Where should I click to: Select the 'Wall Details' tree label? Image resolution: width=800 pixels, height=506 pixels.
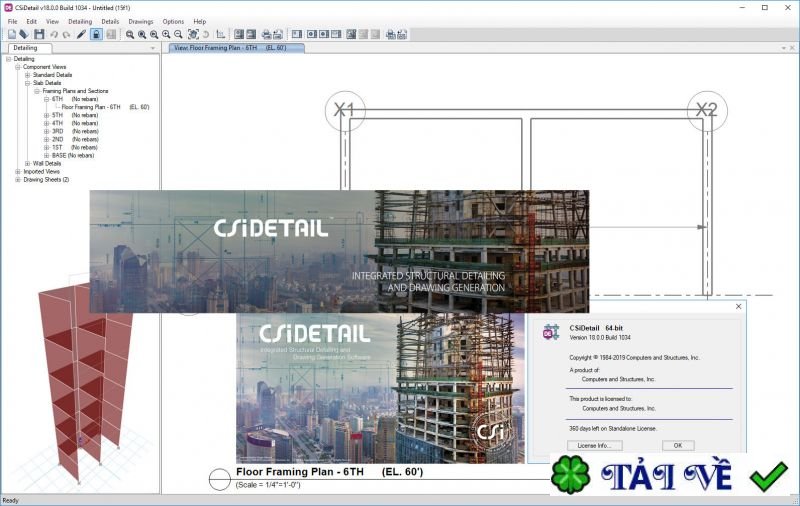click(47, 164)
